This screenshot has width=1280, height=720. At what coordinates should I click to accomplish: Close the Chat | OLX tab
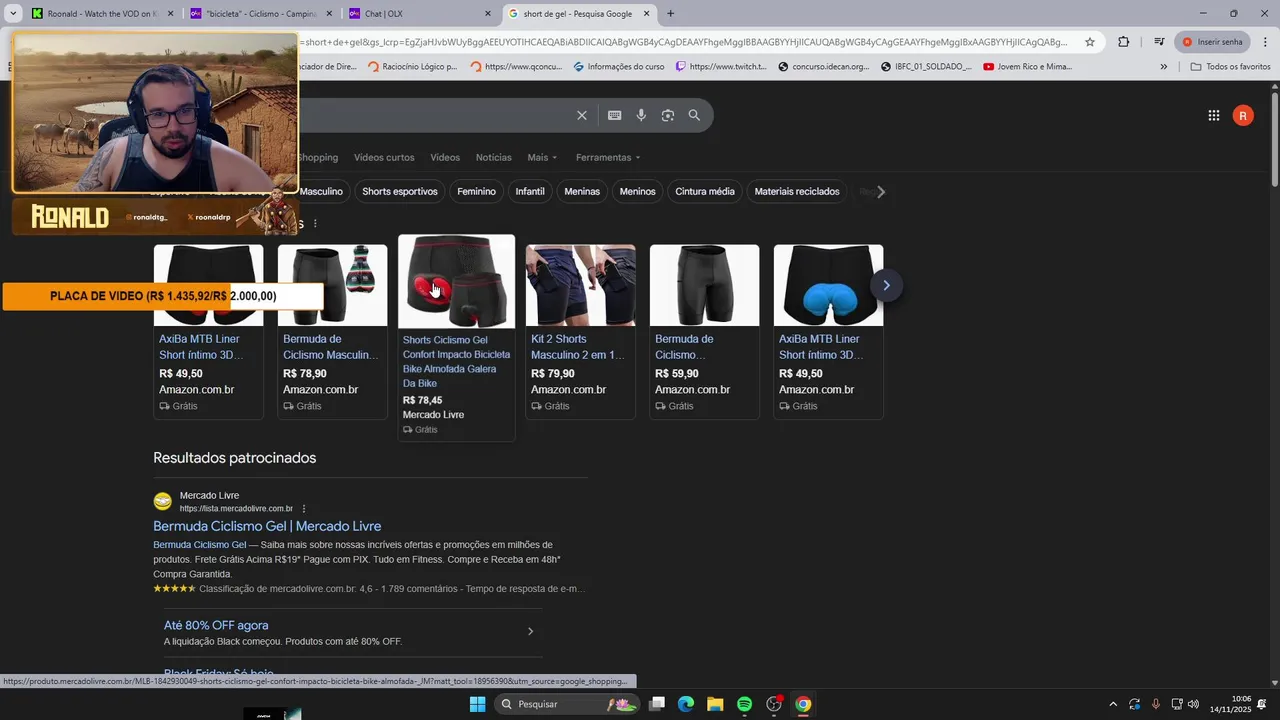click(x=487, y=14)
